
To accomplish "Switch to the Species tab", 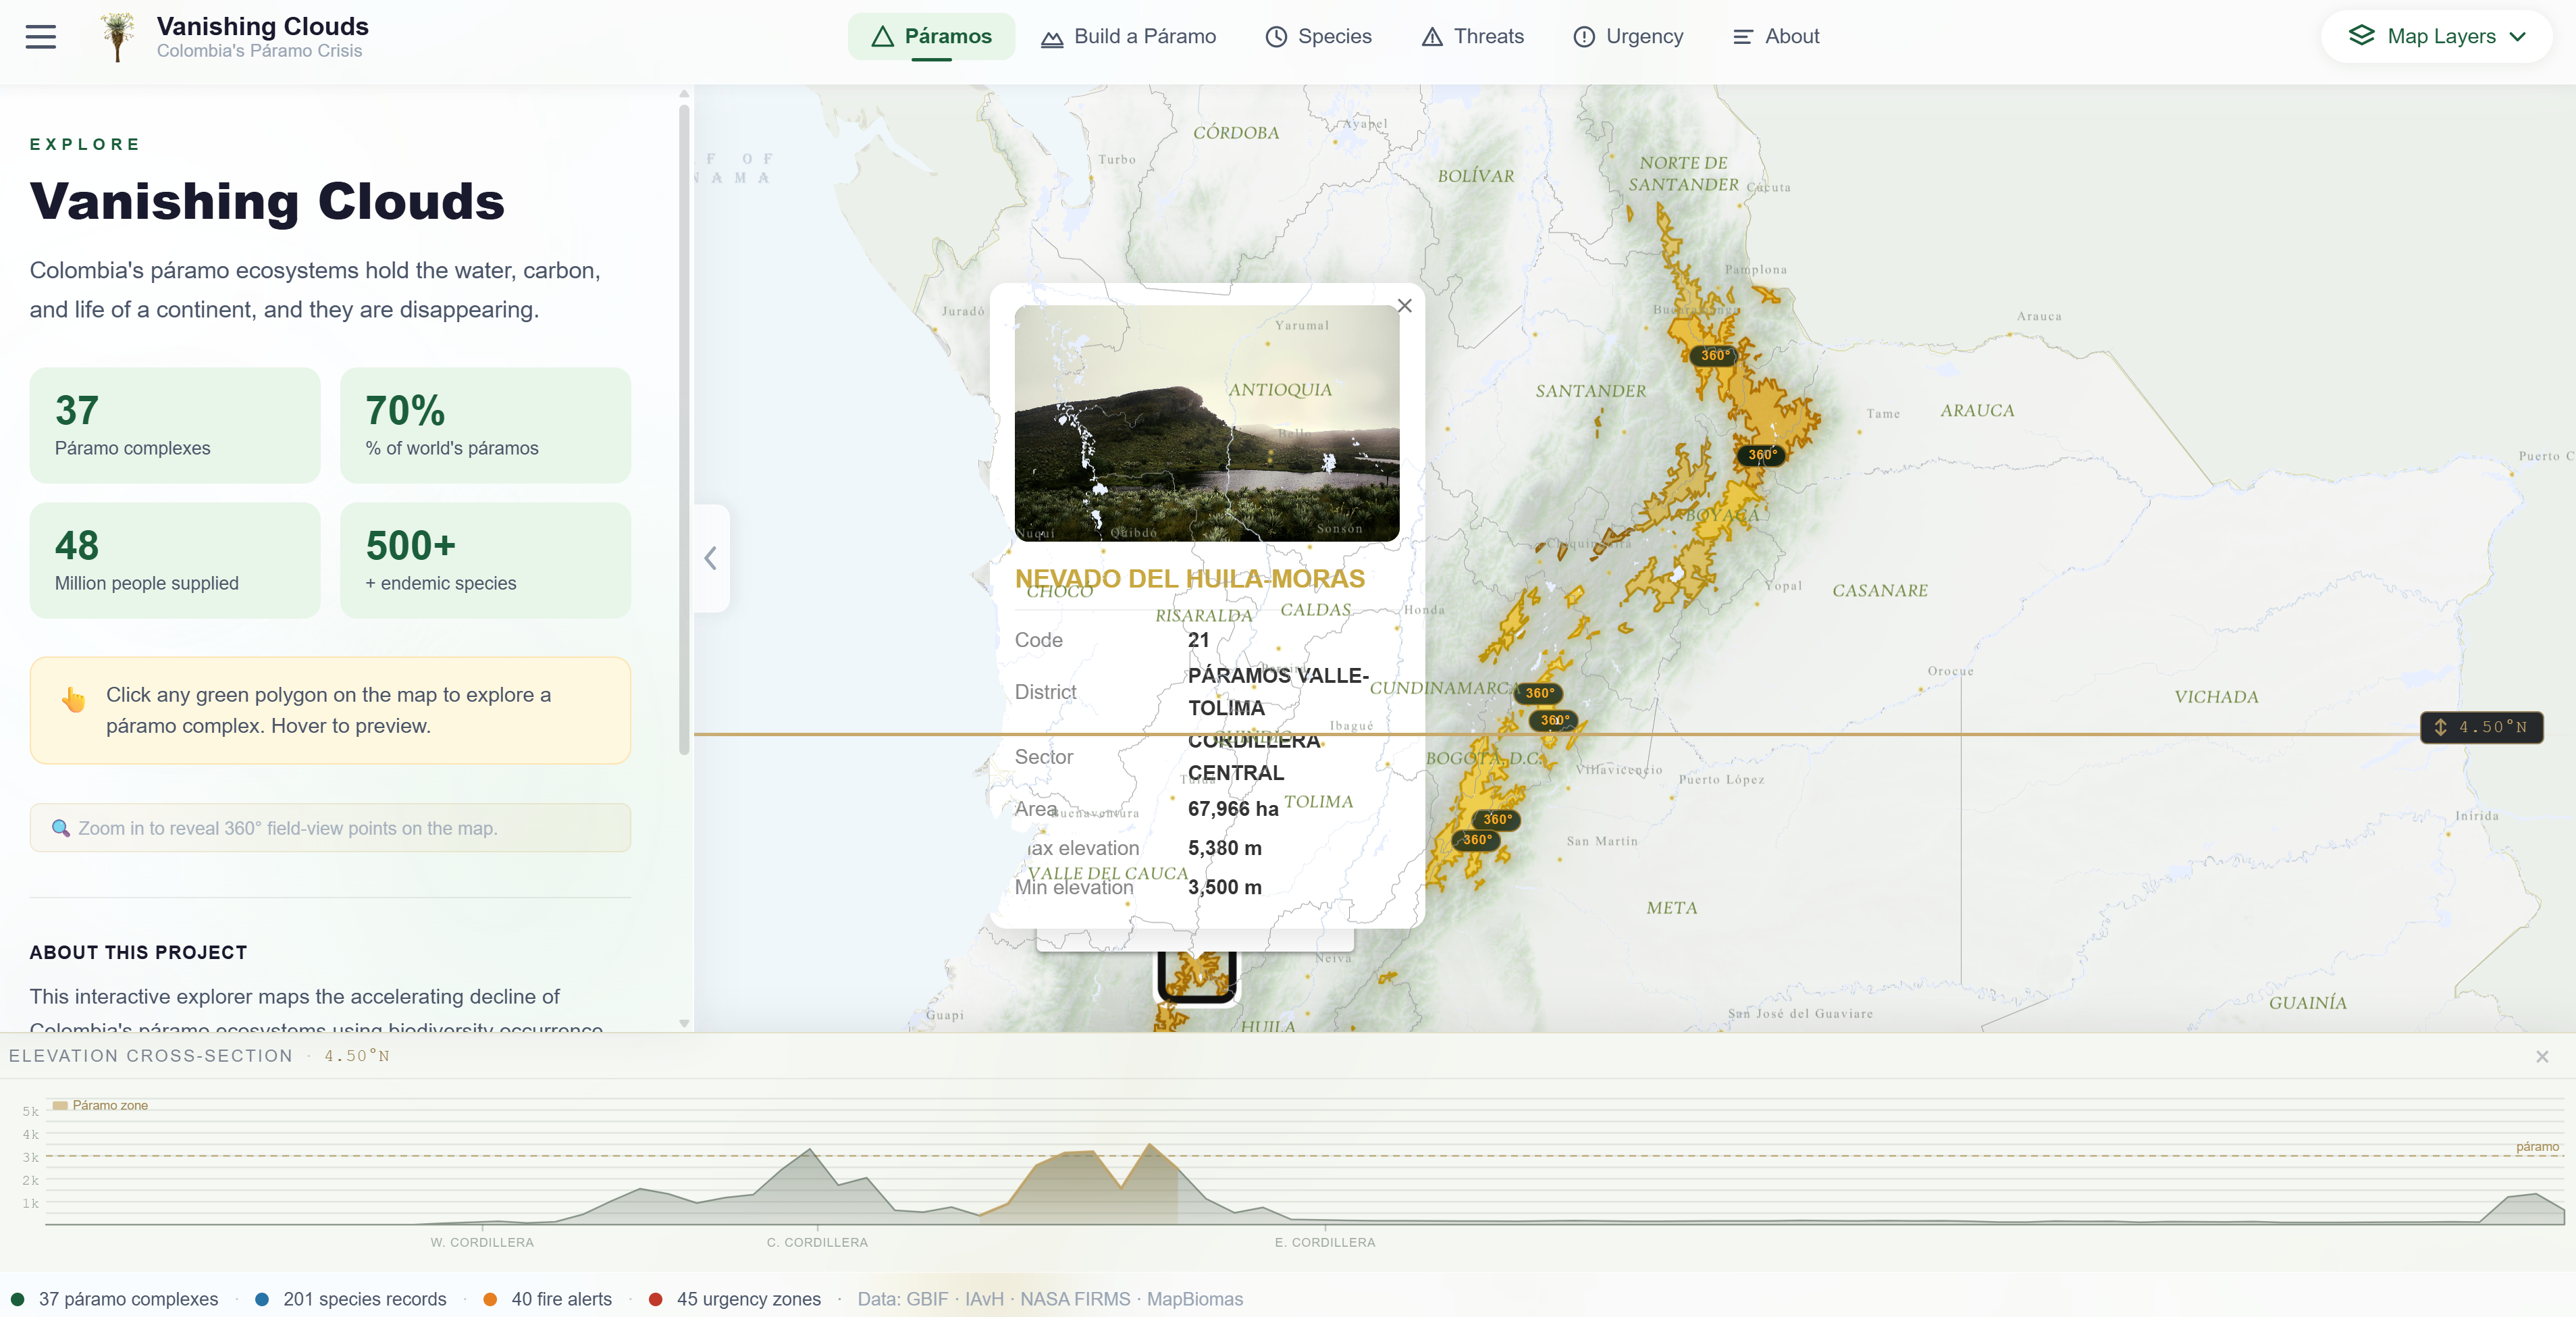I will (x=1318, y=37).
